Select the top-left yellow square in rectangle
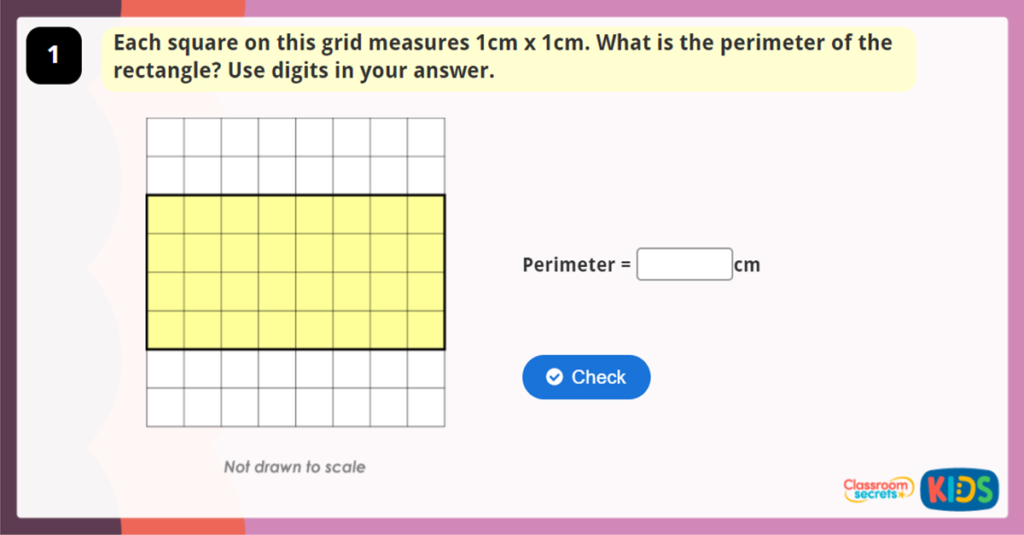Screen dimensions: 1024x535 click(165, 214)
